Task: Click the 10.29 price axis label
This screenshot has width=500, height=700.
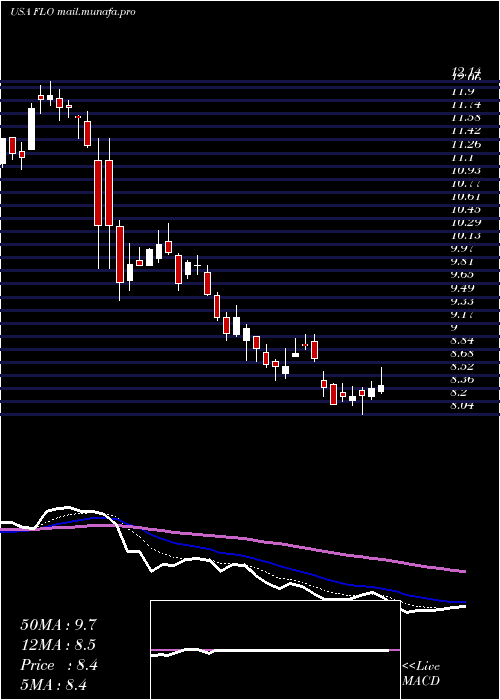Action: point(466,222)
